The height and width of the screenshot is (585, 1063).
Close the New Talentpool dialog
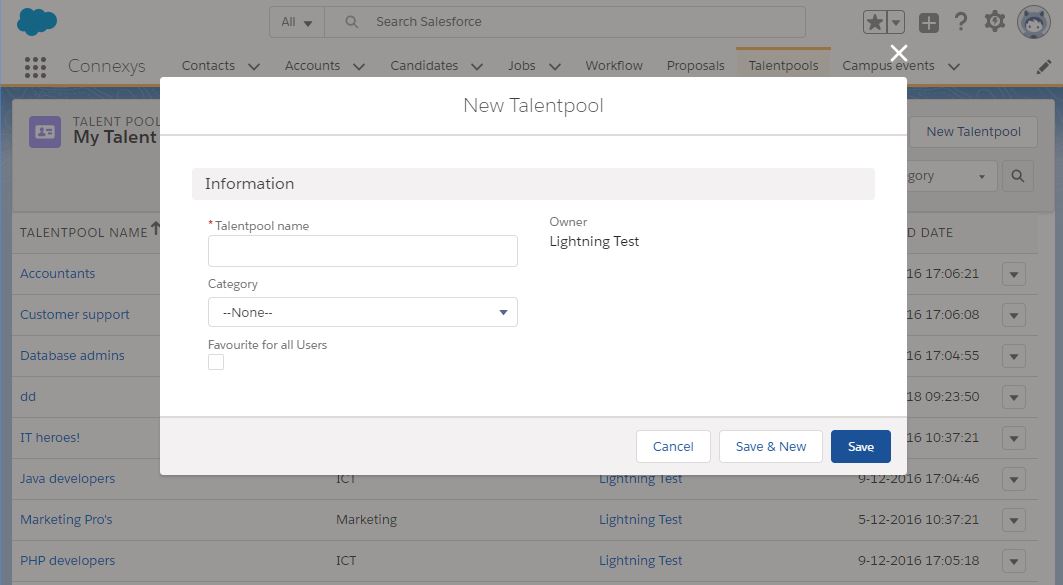tap(898, 53)
